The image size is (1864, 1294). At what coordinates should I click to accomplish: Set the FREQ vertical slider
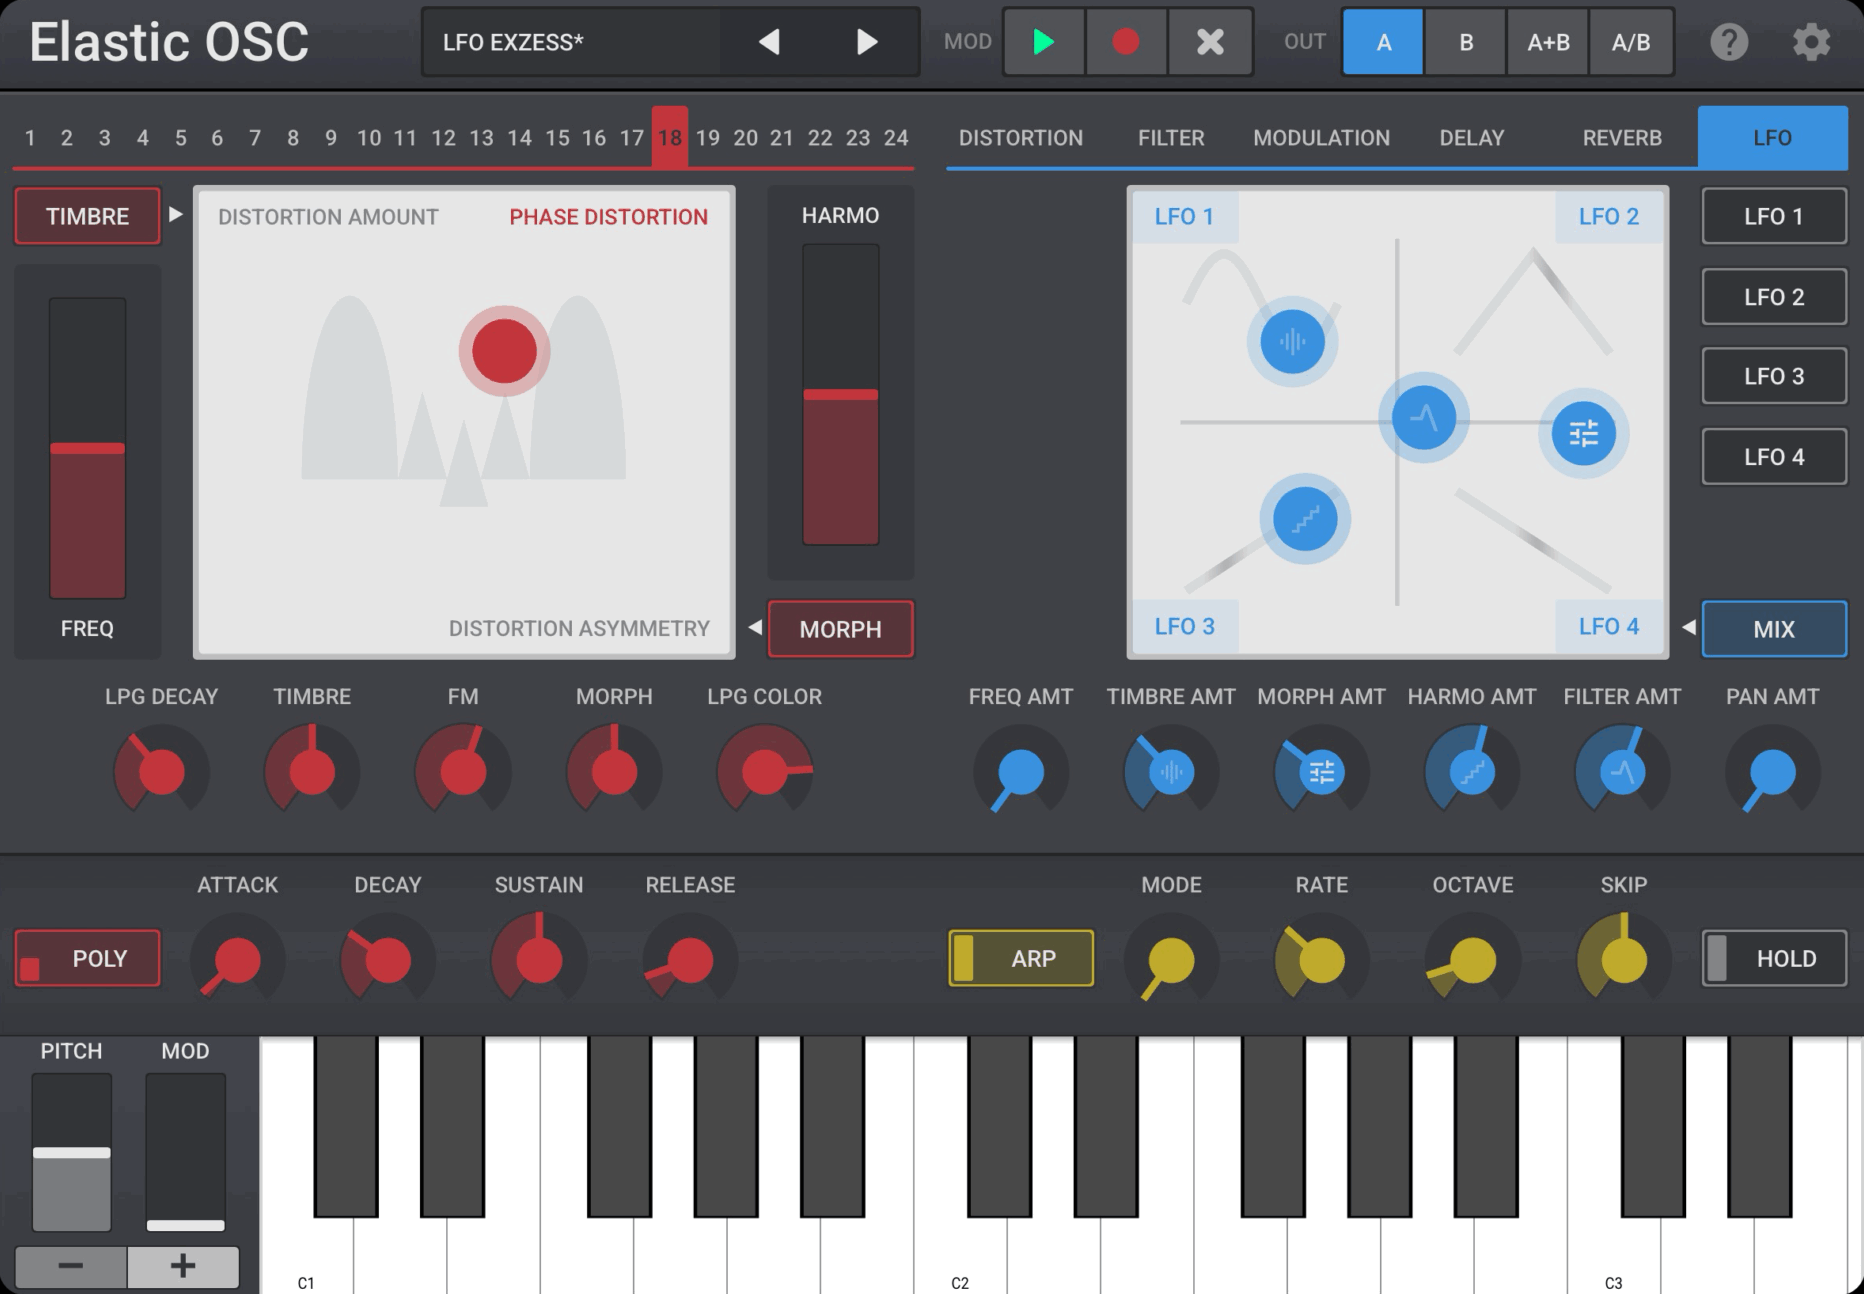pyautogui.click(x=87, y=448)
